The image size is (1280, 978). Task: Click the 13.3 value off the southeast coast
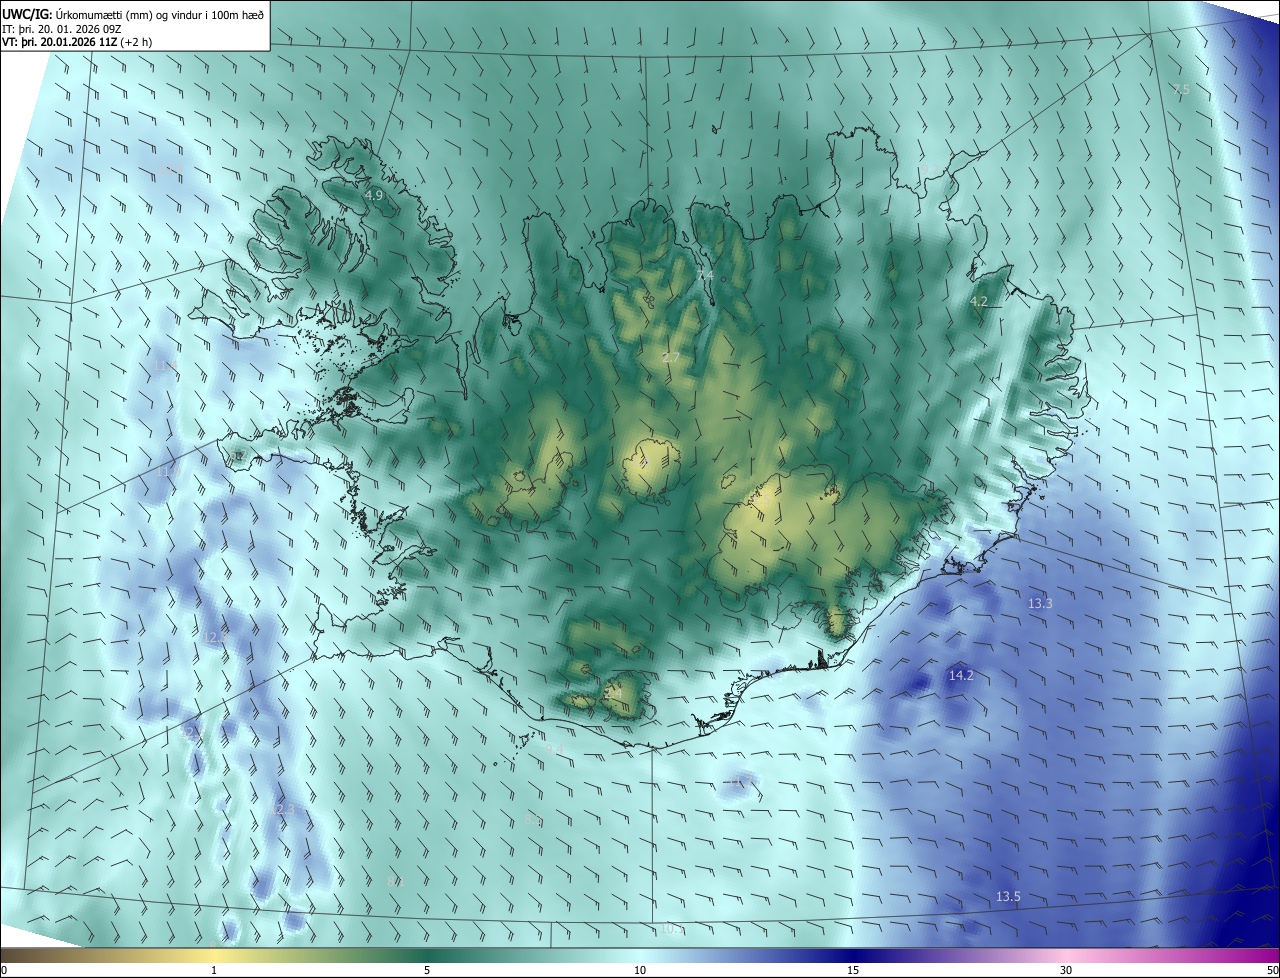[1040, 603]
